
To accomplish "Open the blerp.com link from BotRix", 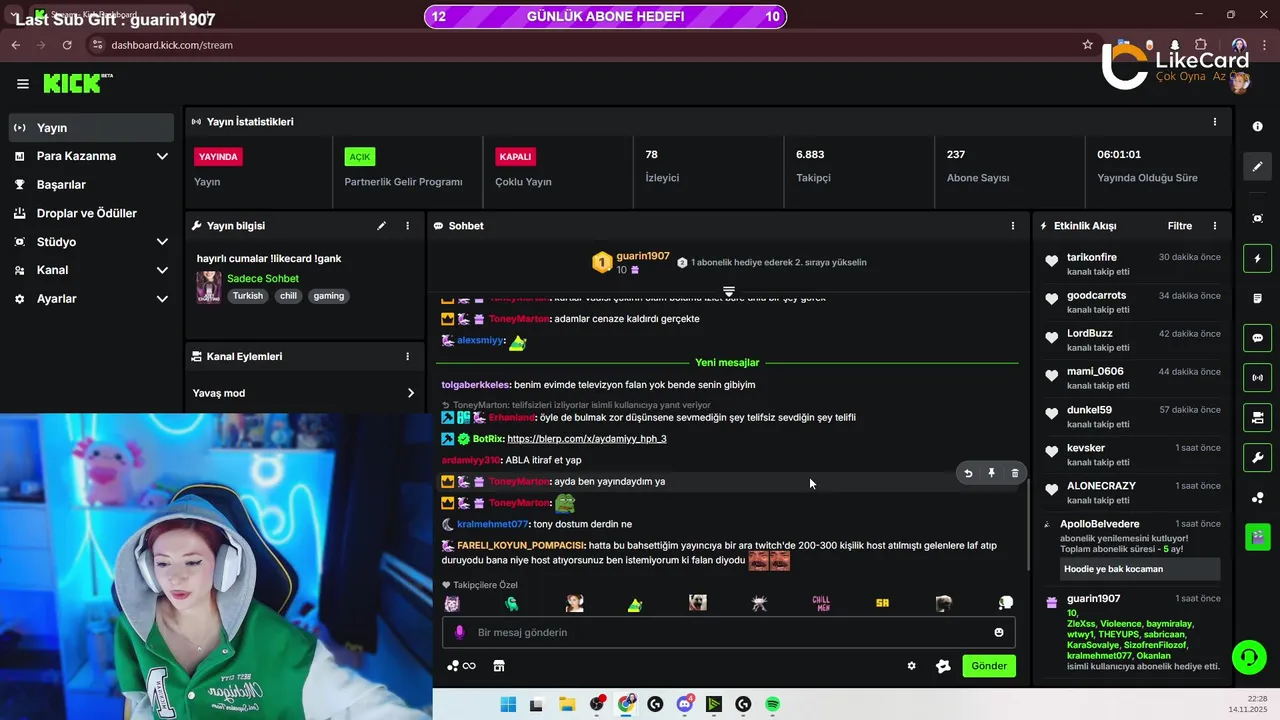I will click(x=586, y=439).
